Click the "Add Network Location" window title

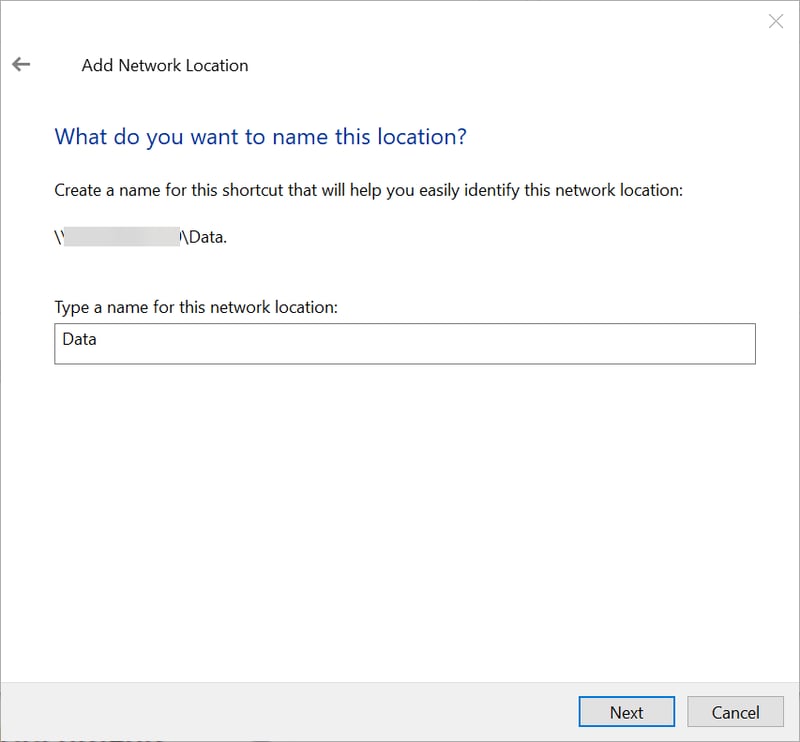[164, 66]
